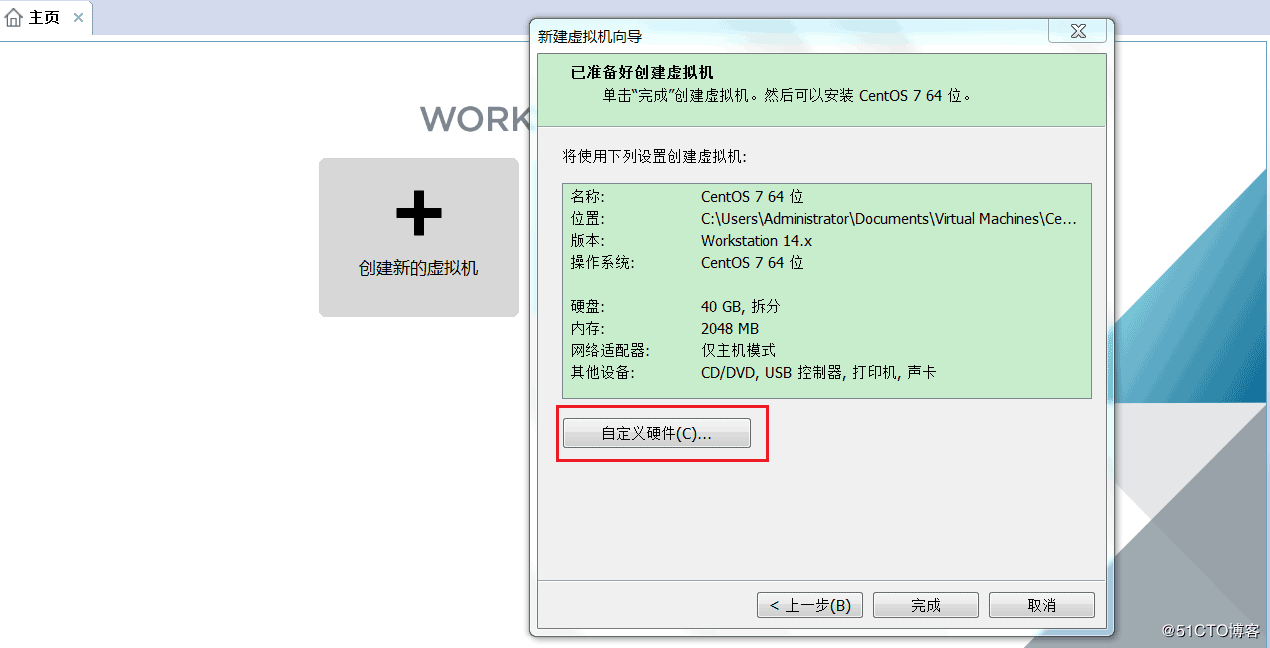Select the 网络适配器 仅主机模式 row
This screenshot has width=1270, height=648.
(826, 351)
